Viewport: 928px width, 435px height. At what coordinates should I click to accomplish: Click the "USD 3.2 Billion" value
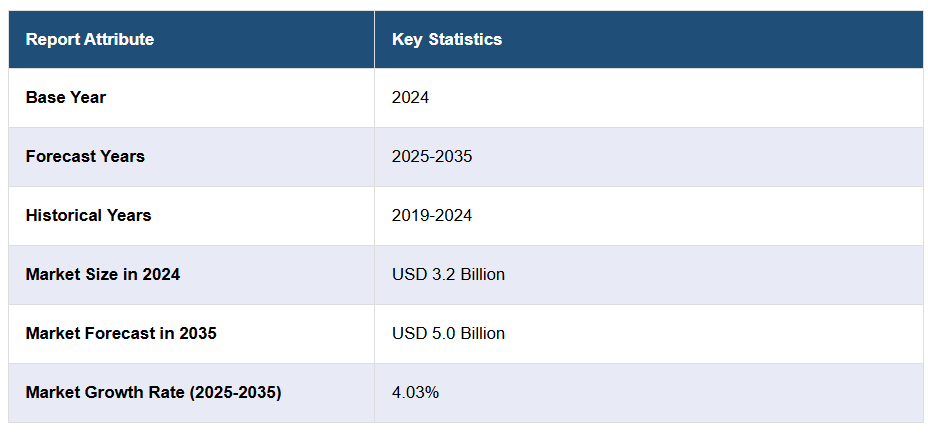coord(448,274)
